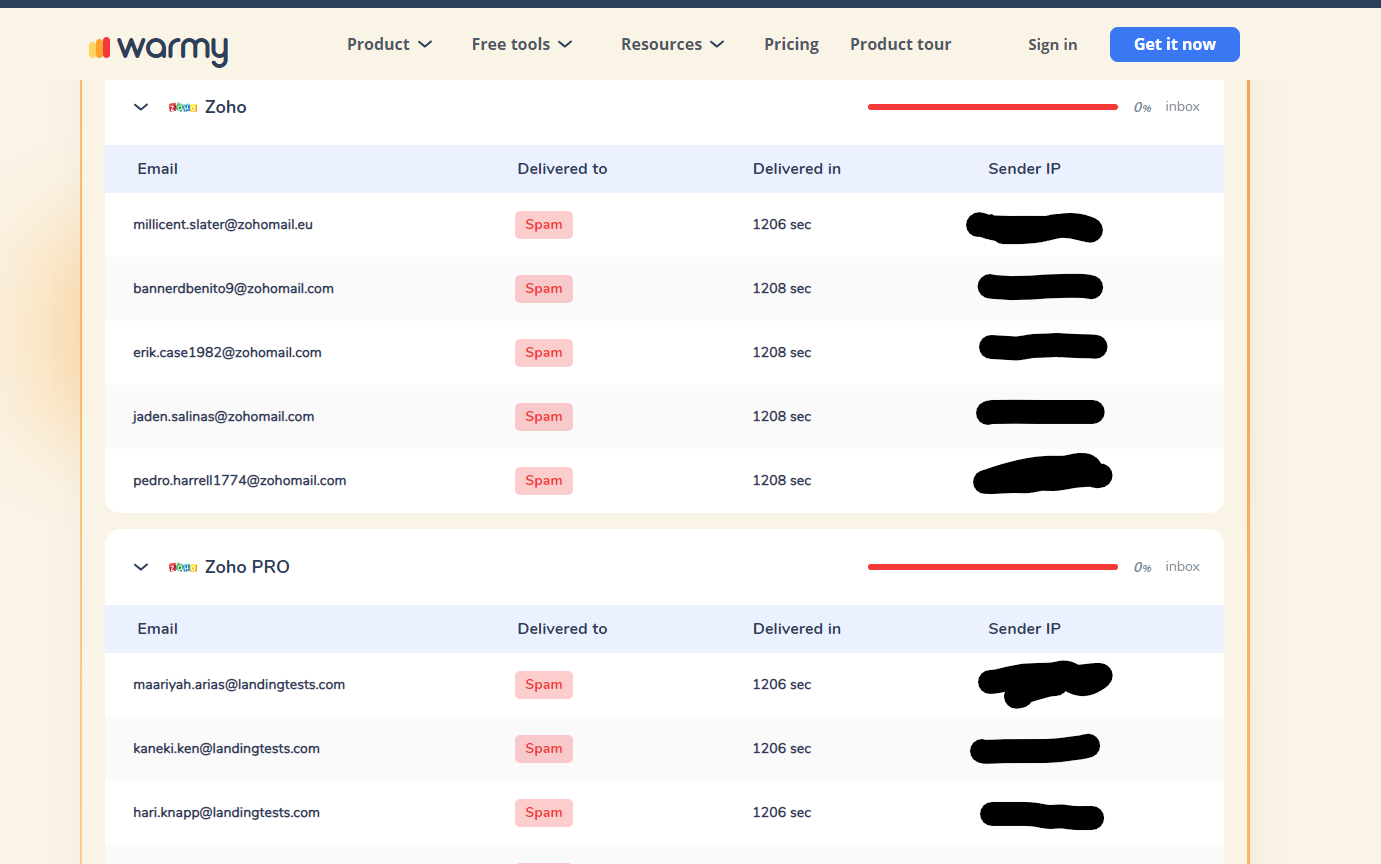
Task: Click the Email column header in Zoho table
Action: coord(158,169)
